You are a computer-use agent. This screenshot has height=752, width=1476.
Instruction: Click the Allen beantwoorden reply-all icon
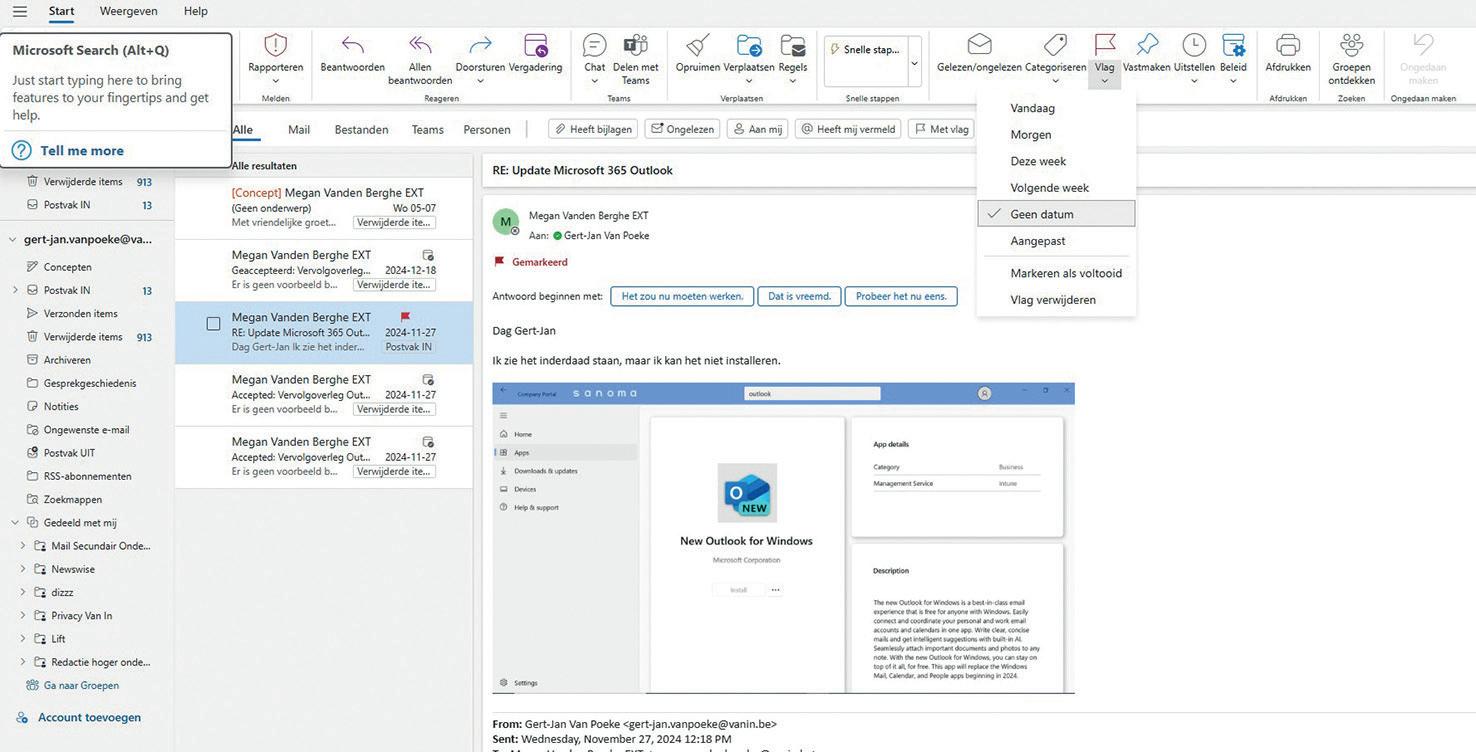(420, 45)
